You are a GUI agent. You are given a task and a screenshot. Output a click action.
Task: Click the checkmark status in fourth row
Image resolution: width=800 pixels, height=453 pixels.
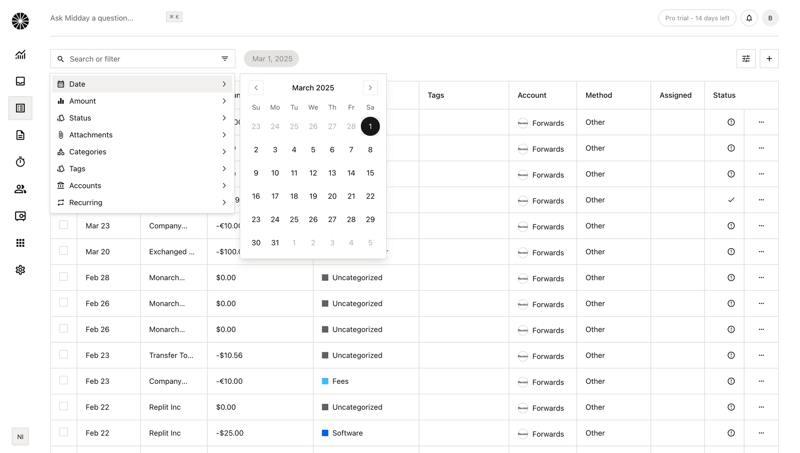[731, 200]
